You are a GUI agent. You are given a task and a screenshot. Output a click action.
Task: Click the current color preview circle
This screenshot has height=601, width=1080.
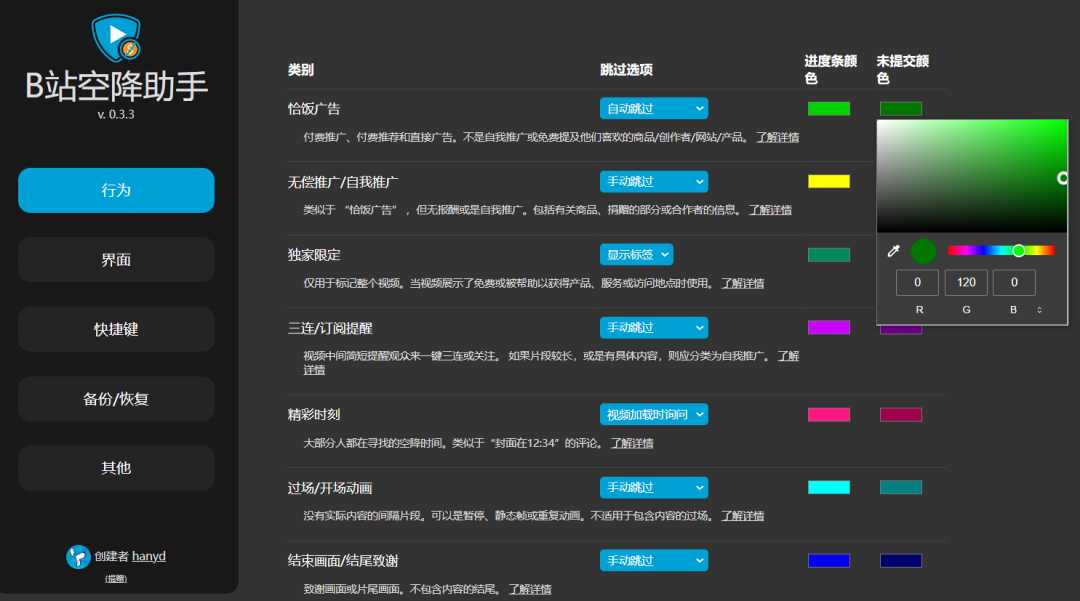point(923,251)
